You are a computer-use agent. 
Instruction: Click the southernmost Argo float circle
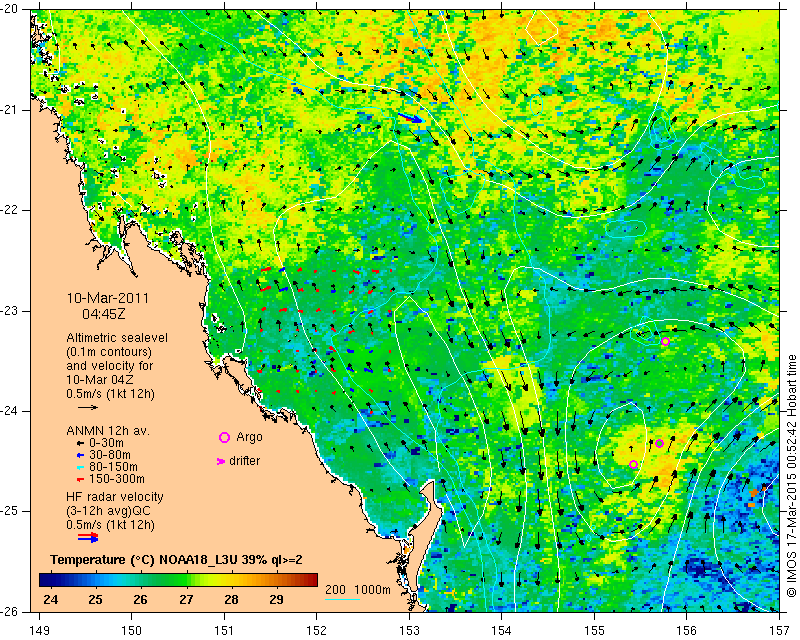click(633, 464)
